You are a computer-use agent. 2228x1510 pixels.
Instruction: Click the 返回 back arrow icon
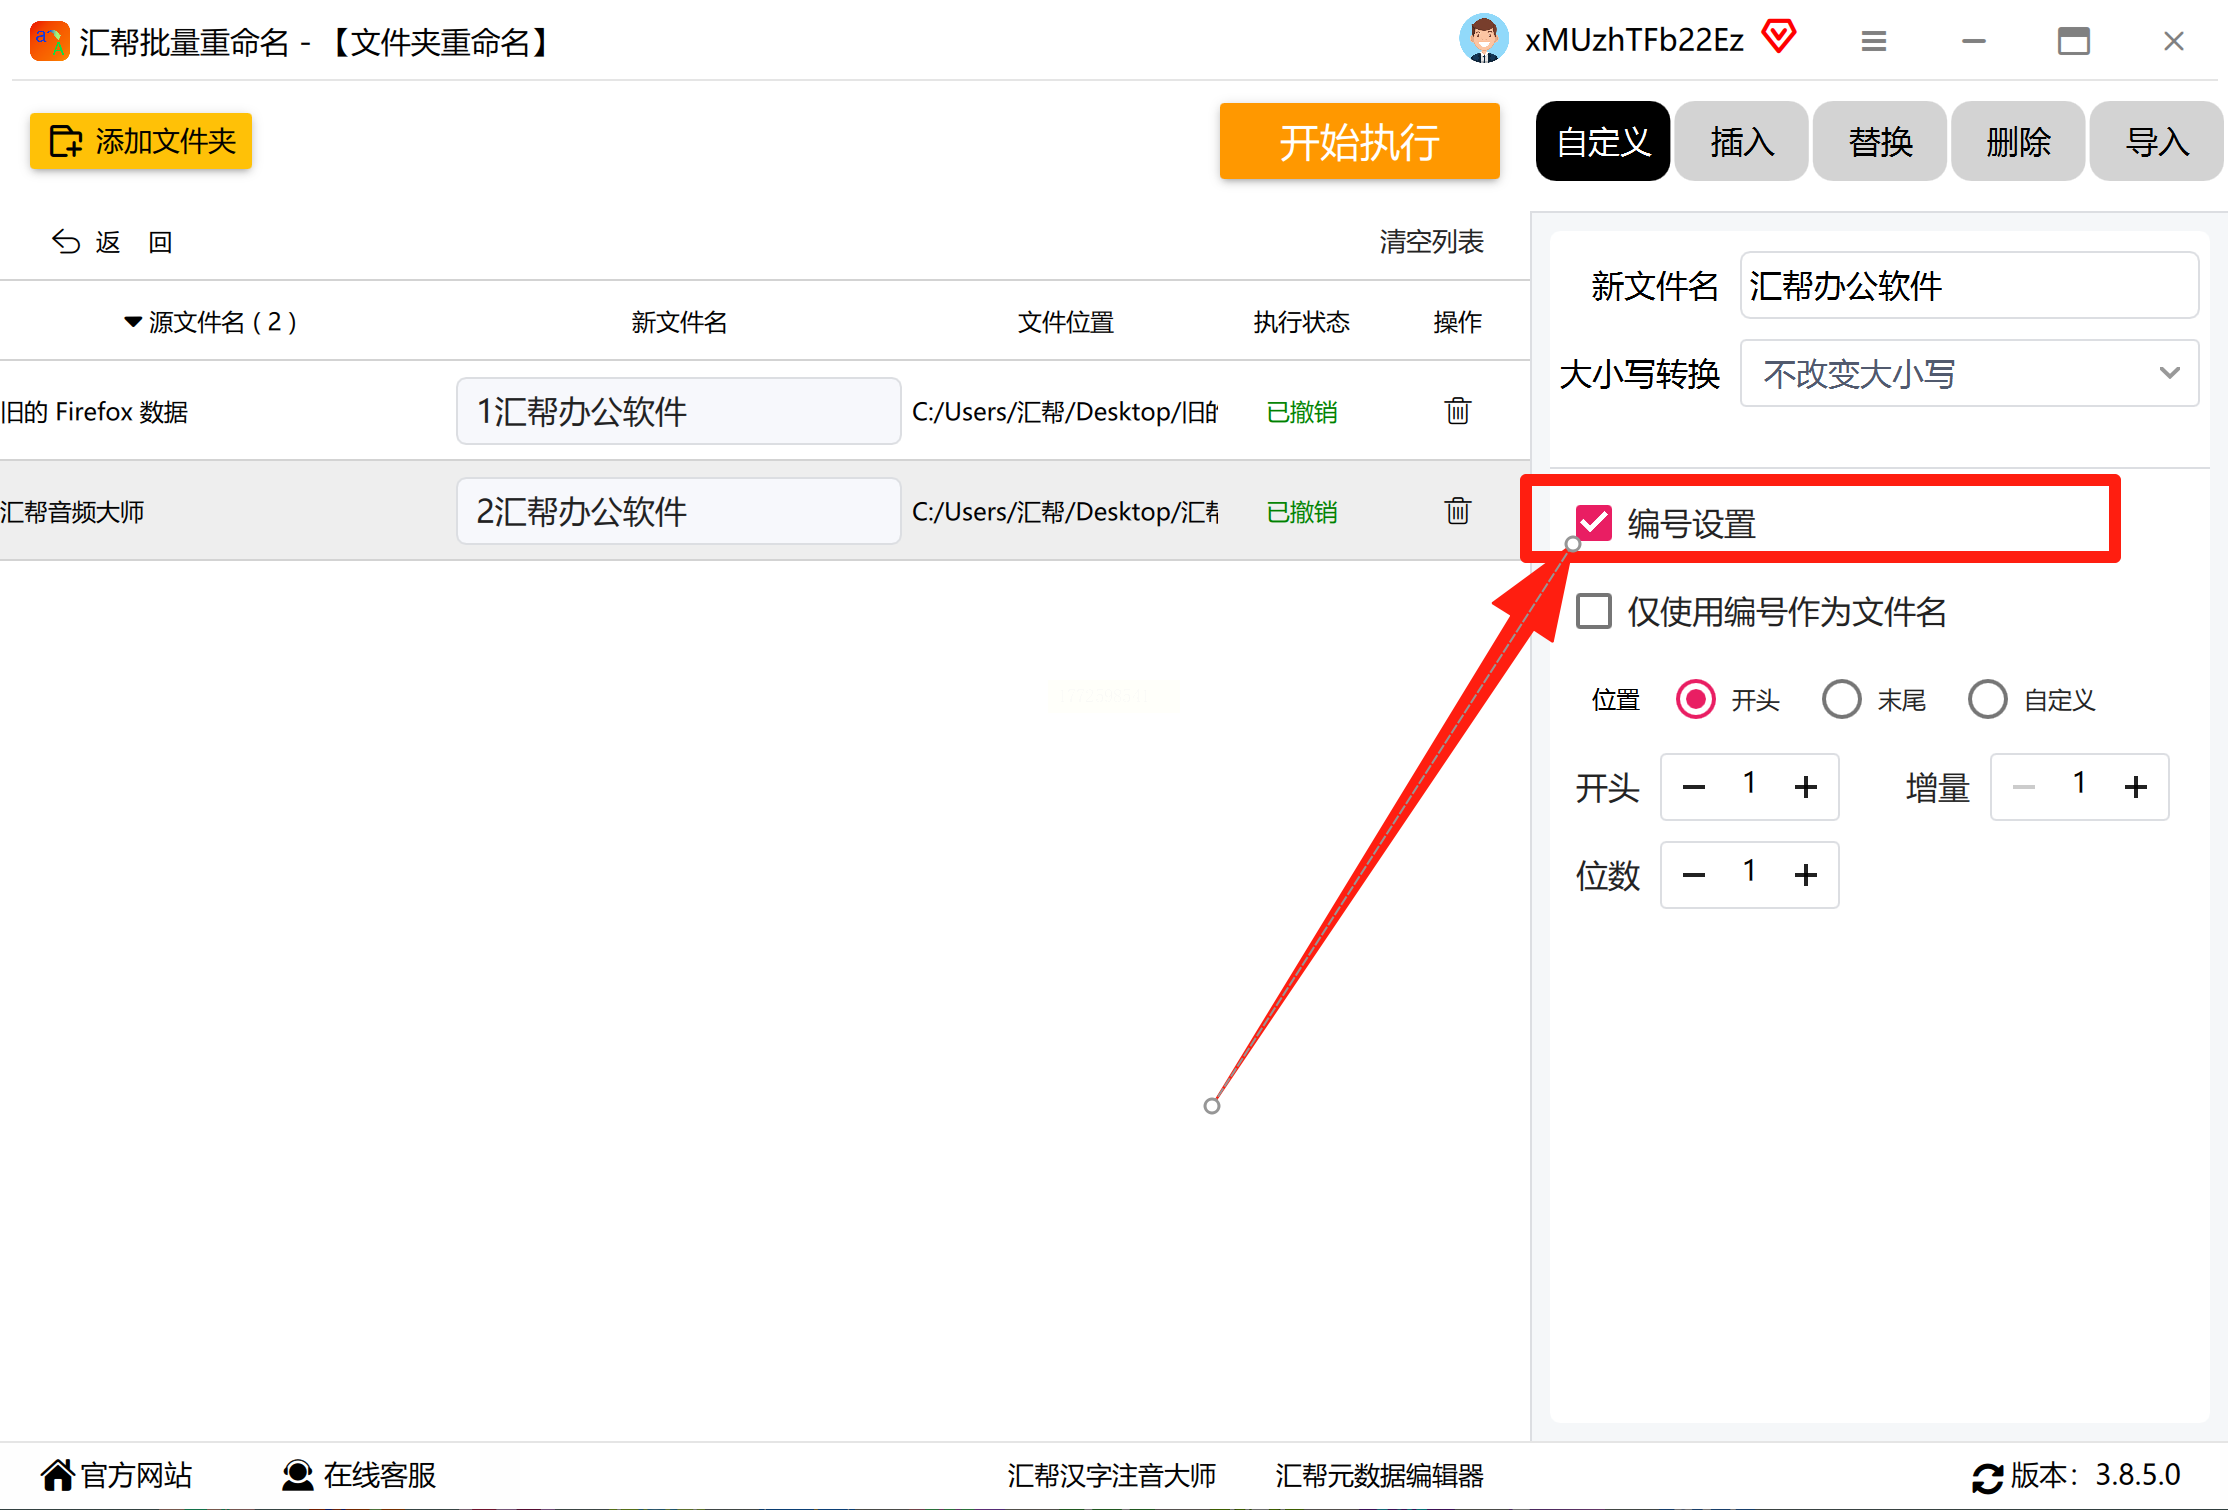[66, 242]
